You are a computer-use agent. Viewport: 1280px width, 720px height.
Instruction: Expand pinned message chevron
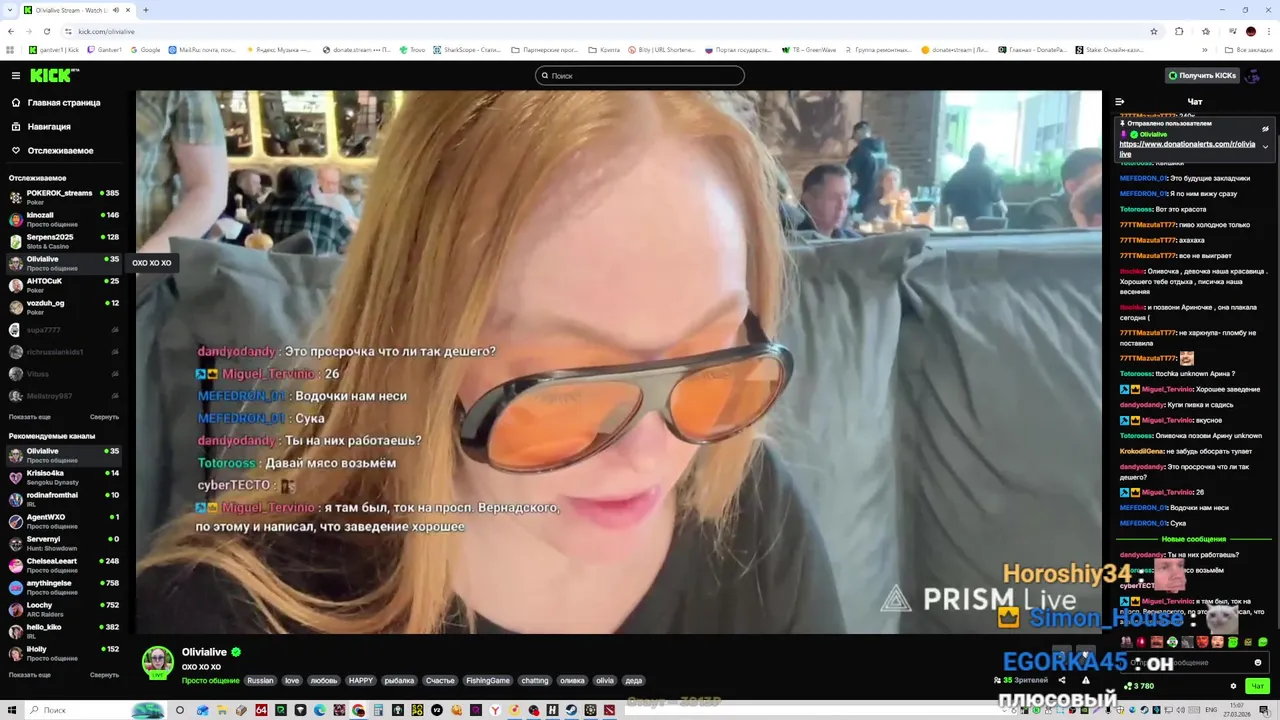tap(1265, 147)
